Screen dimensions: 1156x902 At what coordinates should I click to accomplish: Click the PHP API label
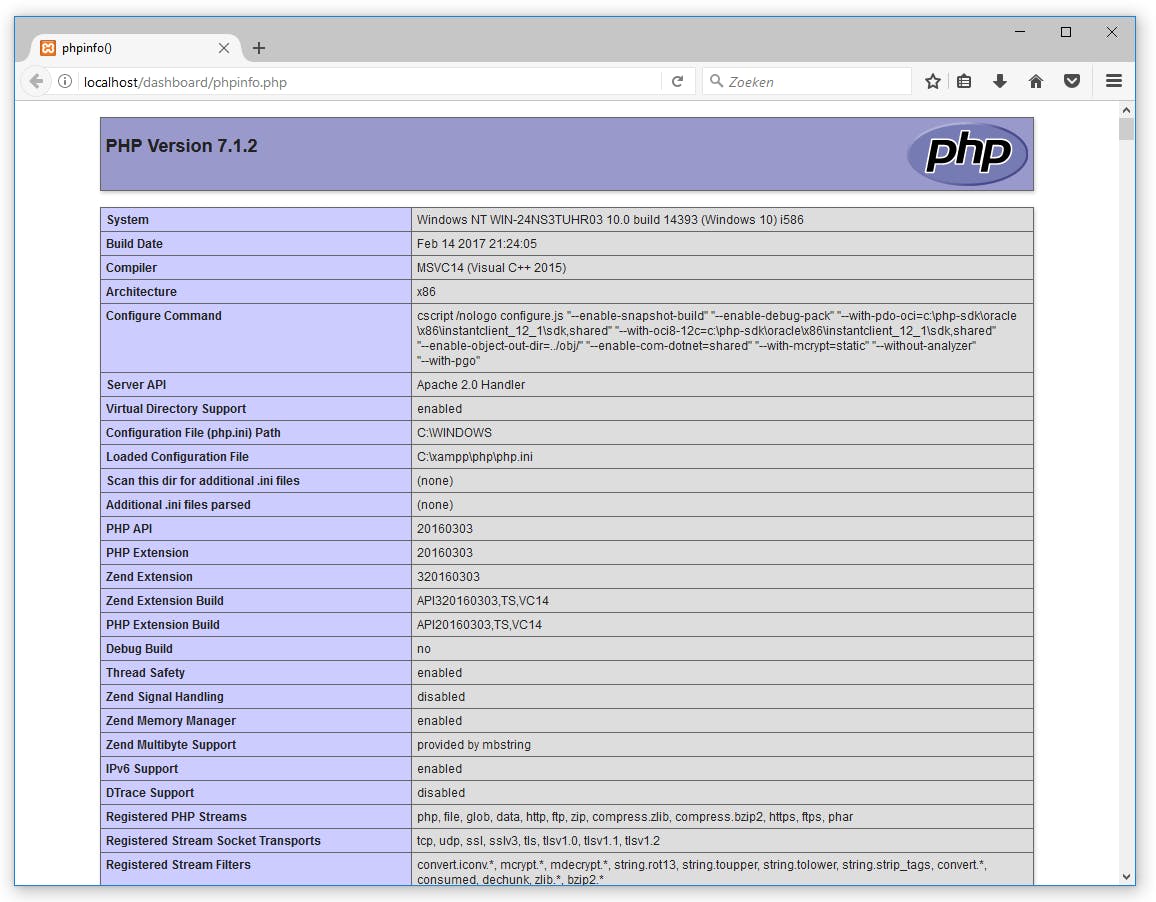click(129, 529)
